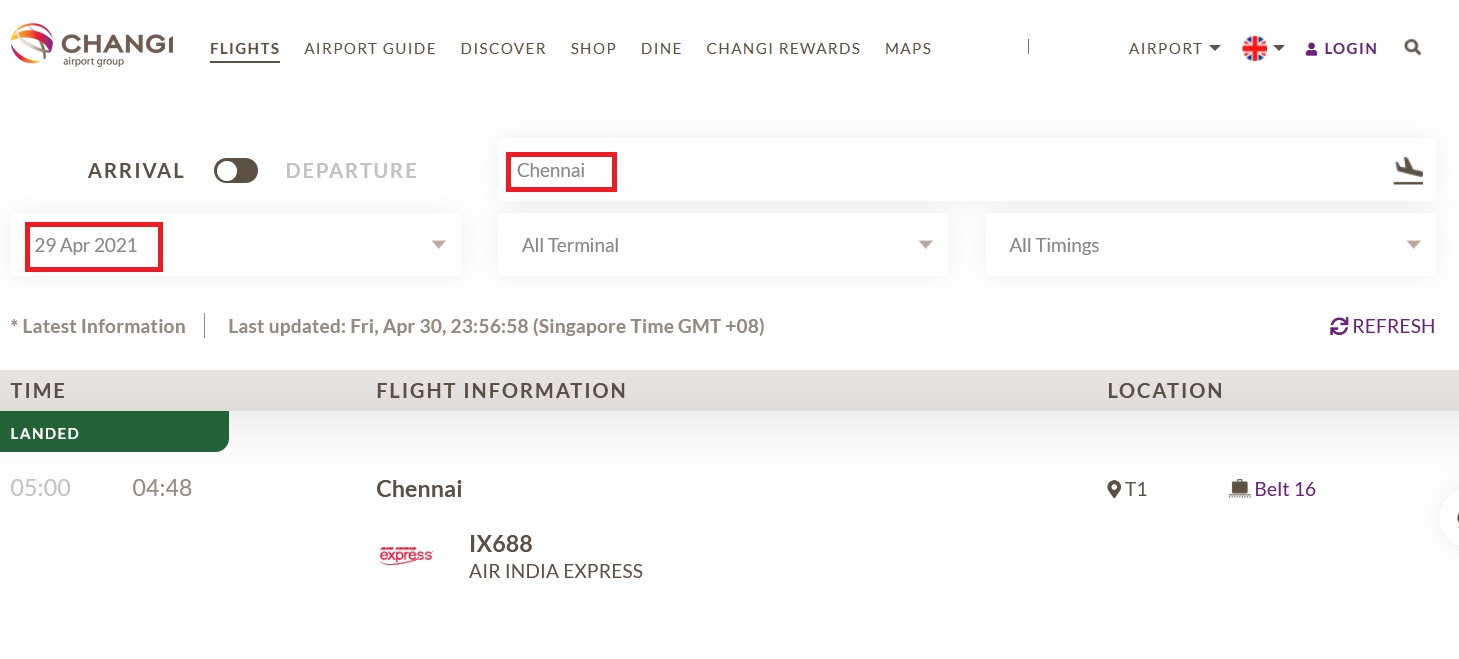This screenshot has width=1459, height=659.
Task: Click the user icon next to LOGIN
Action: pos(1312,48)
